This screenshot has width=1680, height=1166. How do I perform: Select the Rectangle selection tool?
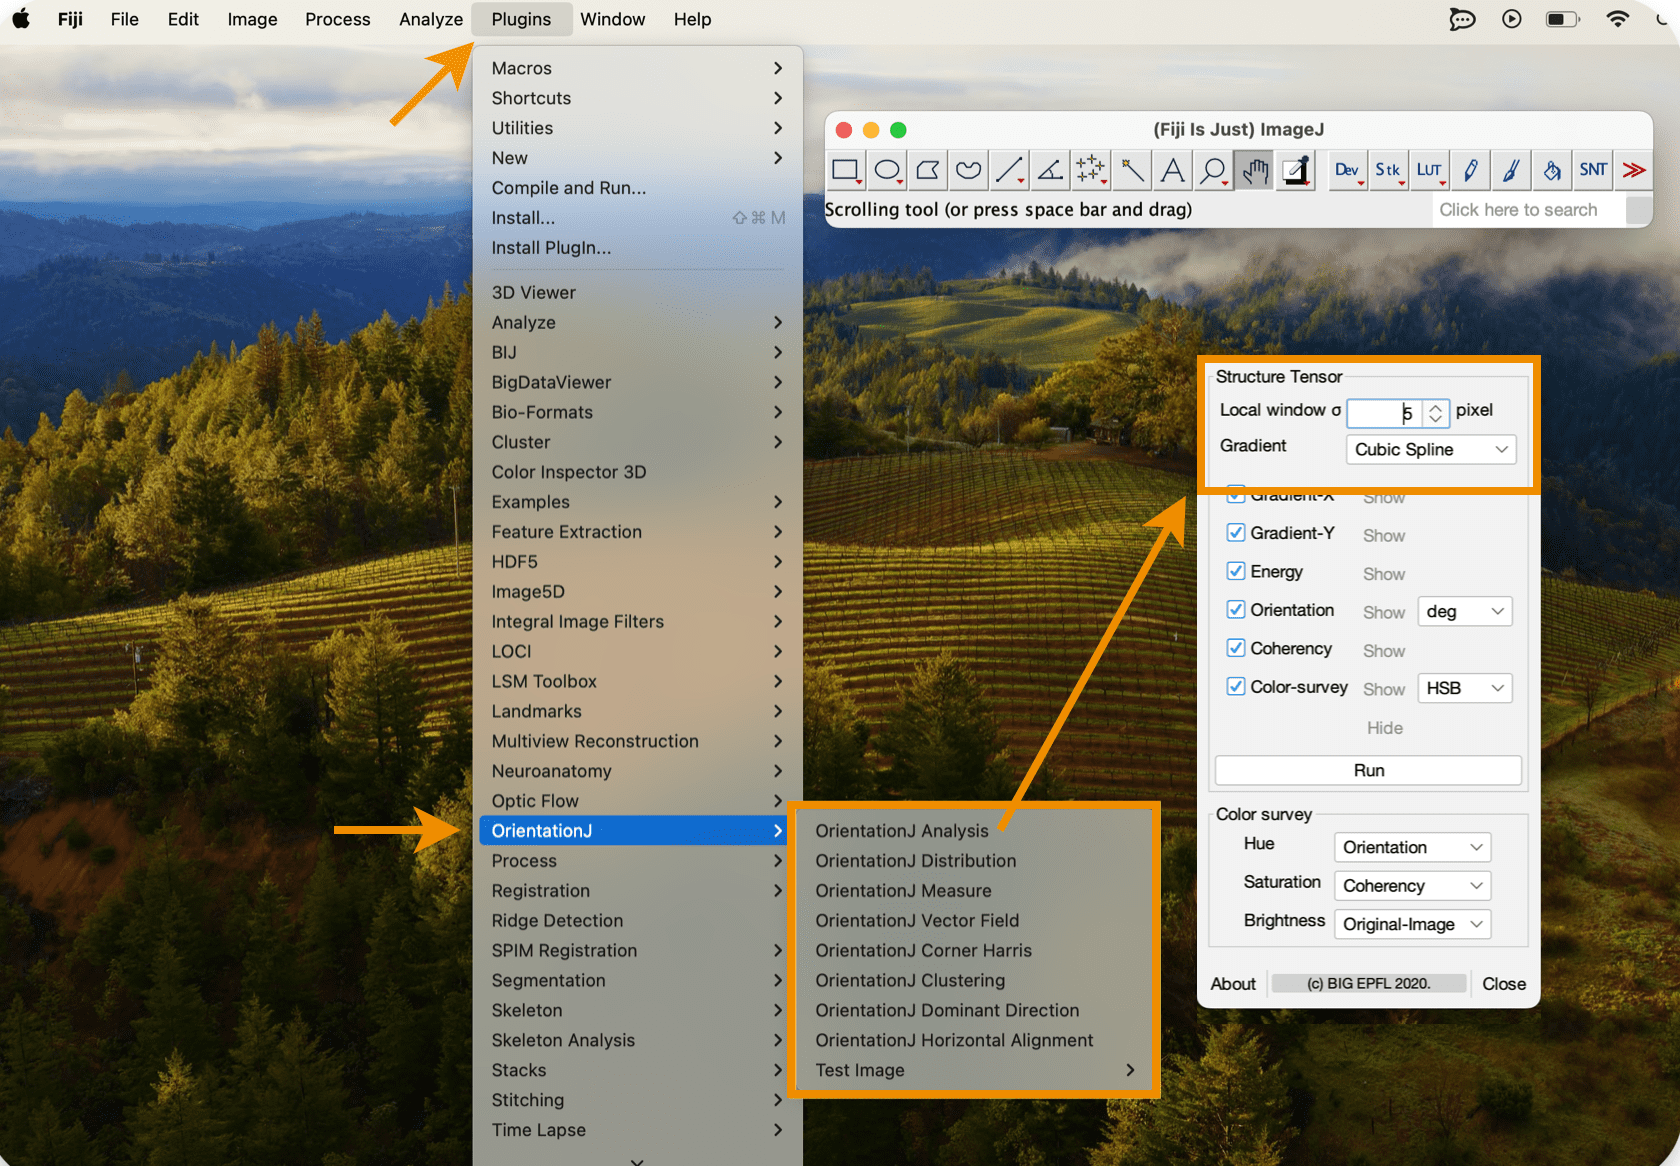tap(846, 171)
